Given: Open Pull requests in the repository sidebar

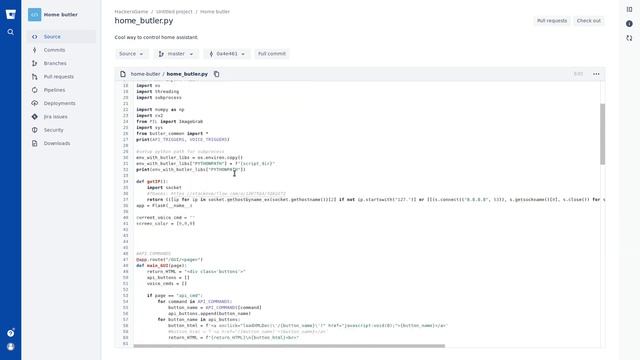Looking at the screenshot, I should pos(62,77).
